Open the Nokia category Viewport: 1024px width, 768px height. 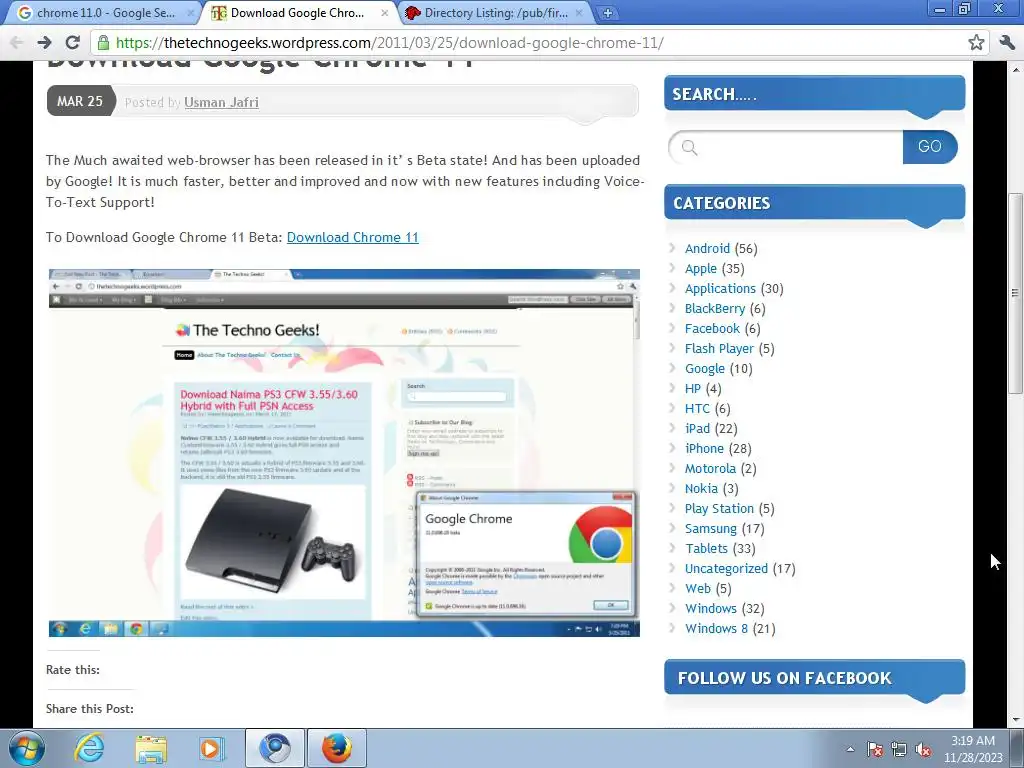click(701, 489)
